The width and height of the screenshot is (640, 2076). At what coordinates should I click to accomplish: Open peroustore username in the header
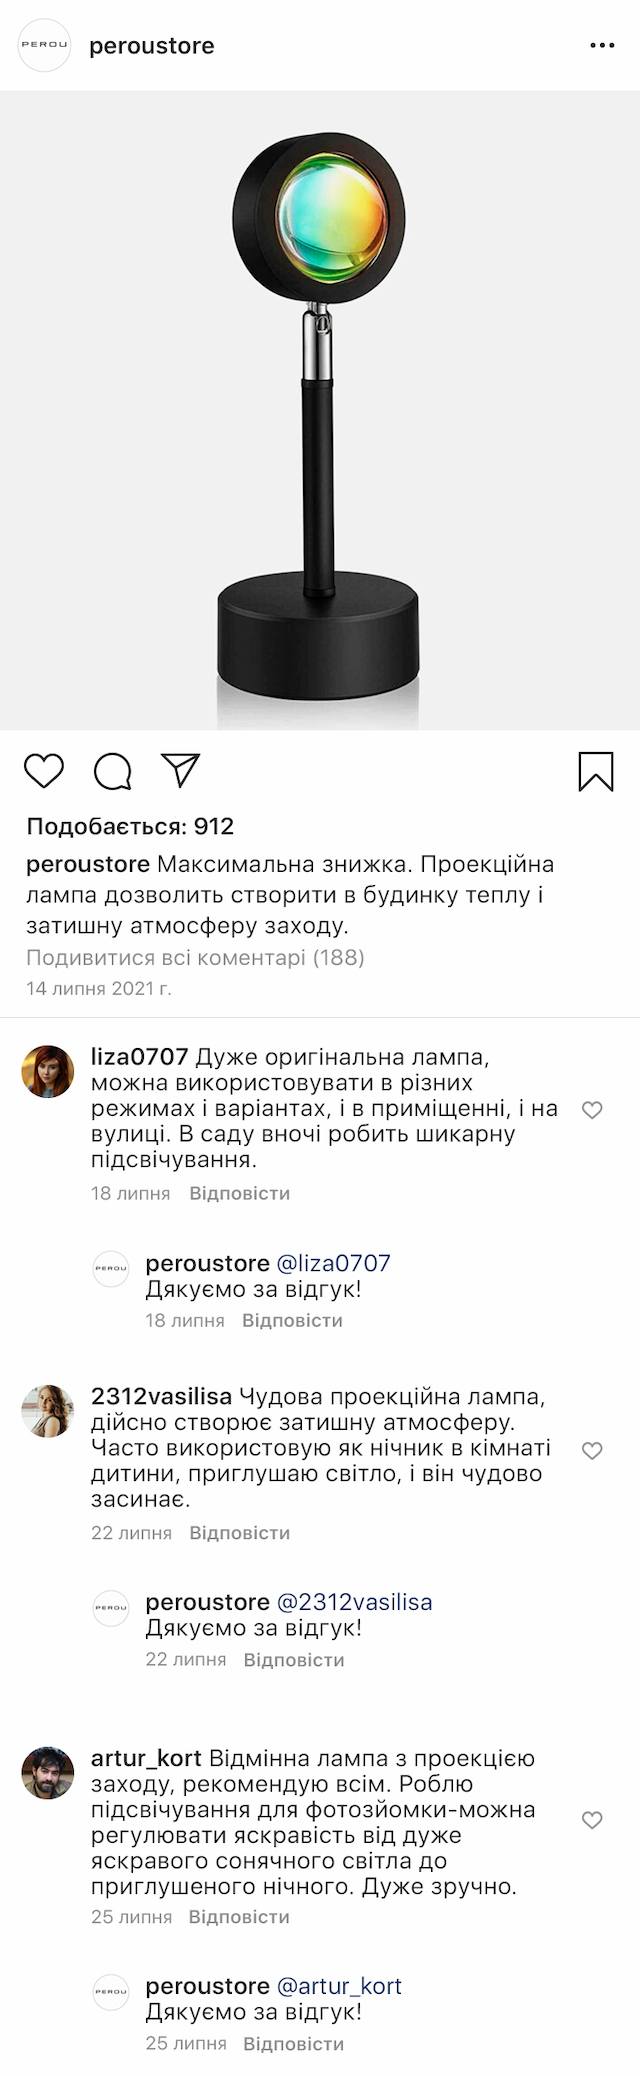pyautogui.click(x=152, y=46)
